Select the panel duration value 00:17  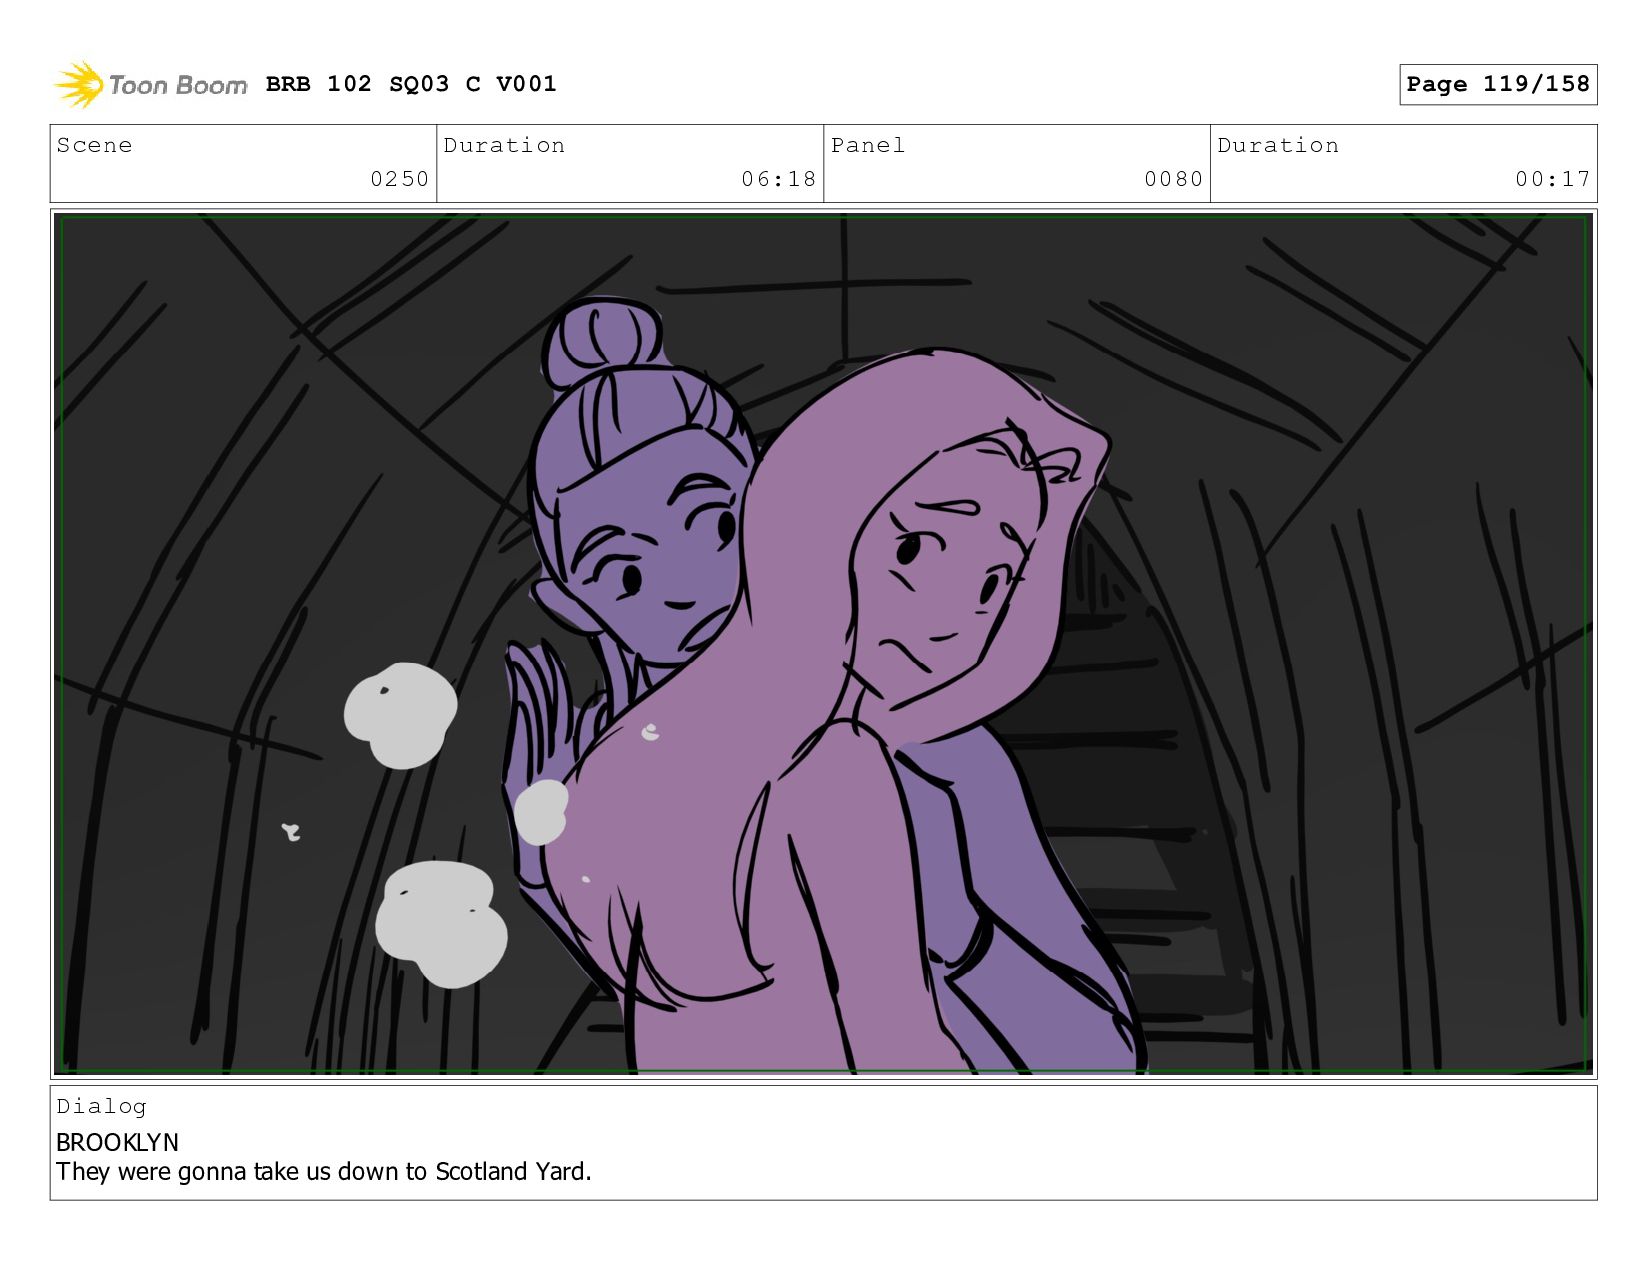(x=1552, y=179)
